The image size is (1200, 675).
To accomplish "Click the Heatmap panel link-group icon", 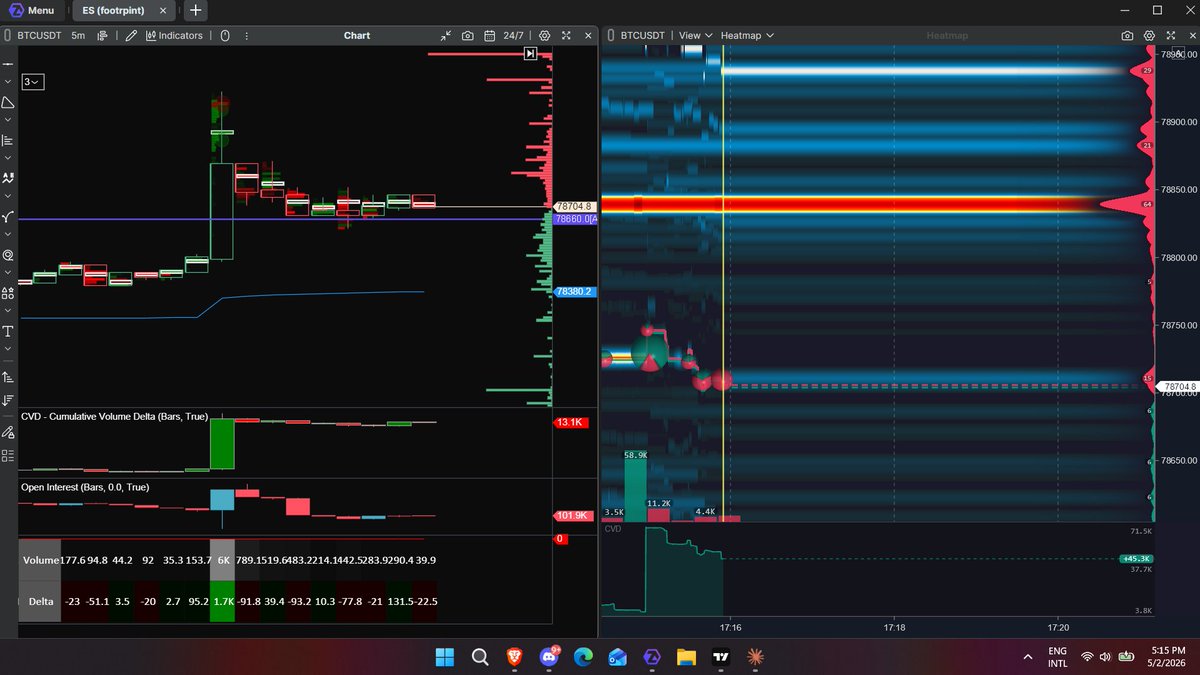I will click(609, 35).
